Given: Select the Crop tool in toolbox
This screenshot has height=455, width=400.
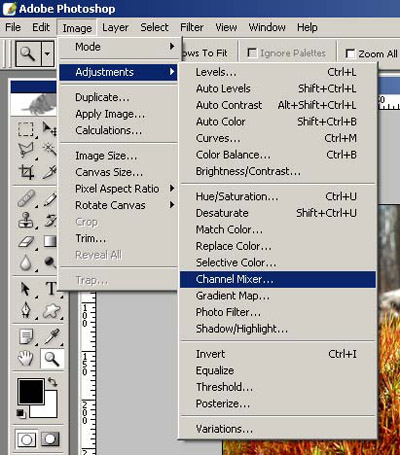Looking at the screenshot, I should [x=25, y=172].
